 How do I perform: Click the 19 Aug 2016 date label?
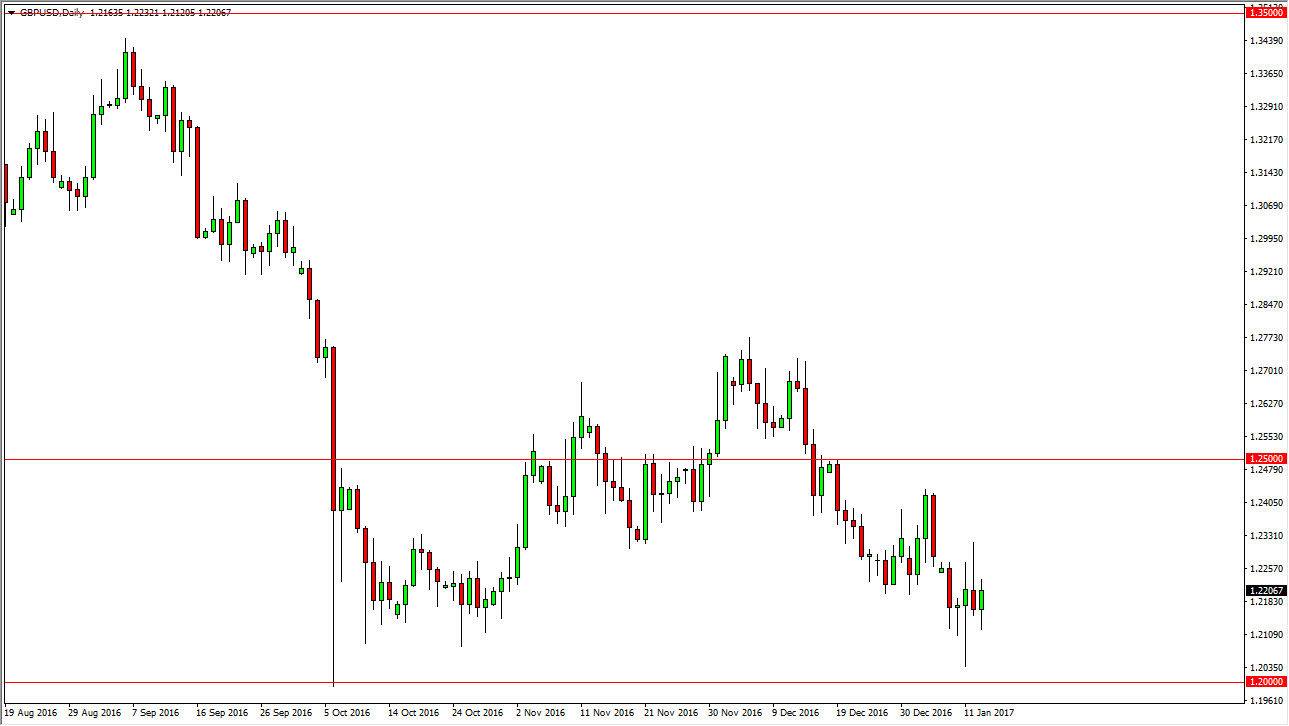[x=29, y=714]
